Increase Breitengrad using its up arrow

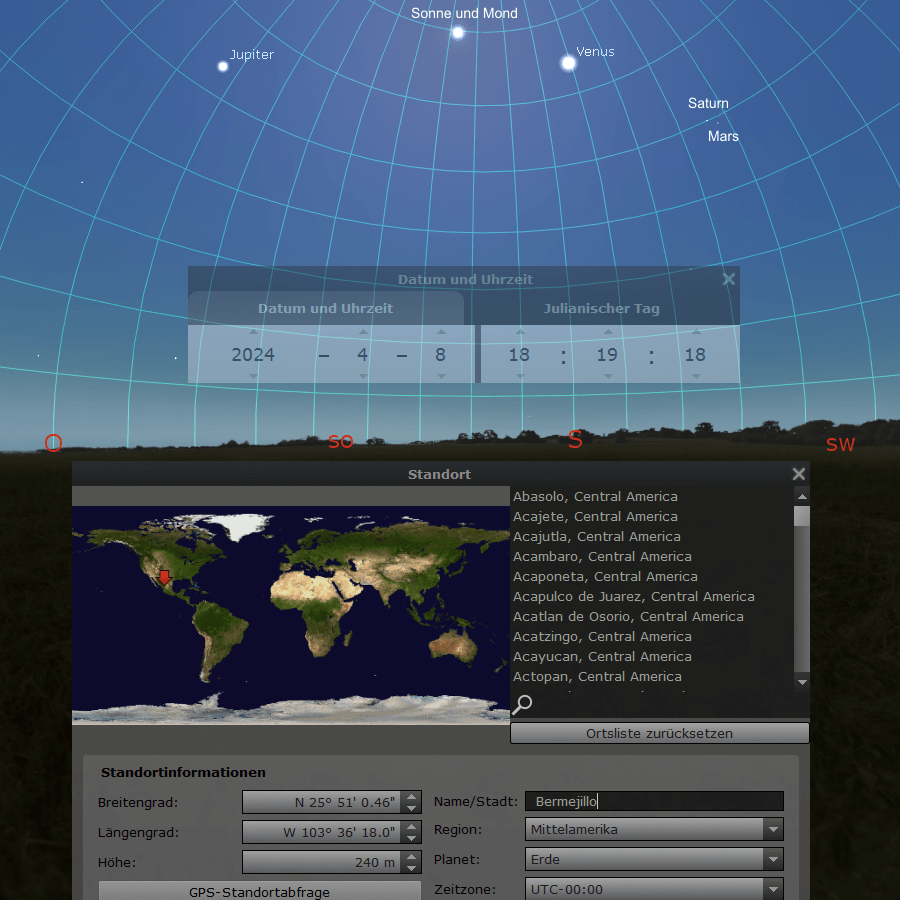[x=412, y=797]
